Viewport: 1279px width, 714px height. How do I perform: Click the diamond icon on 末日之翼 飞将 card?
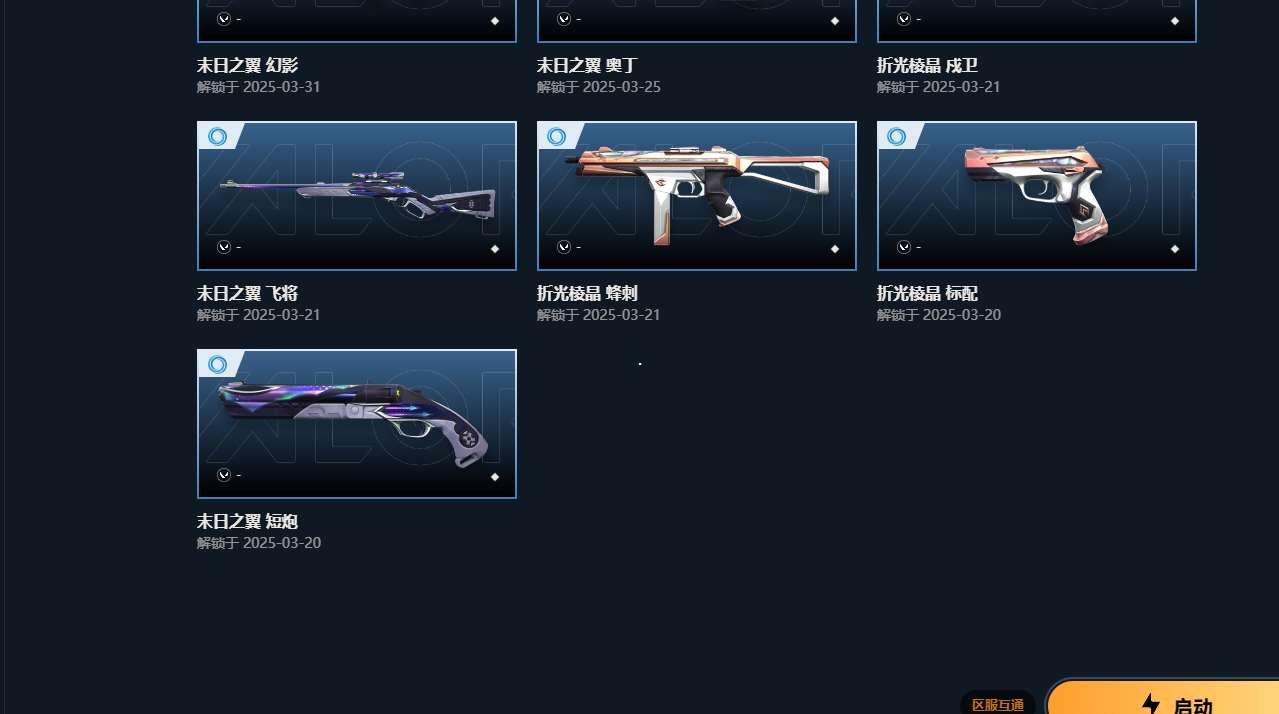(495, 249)
